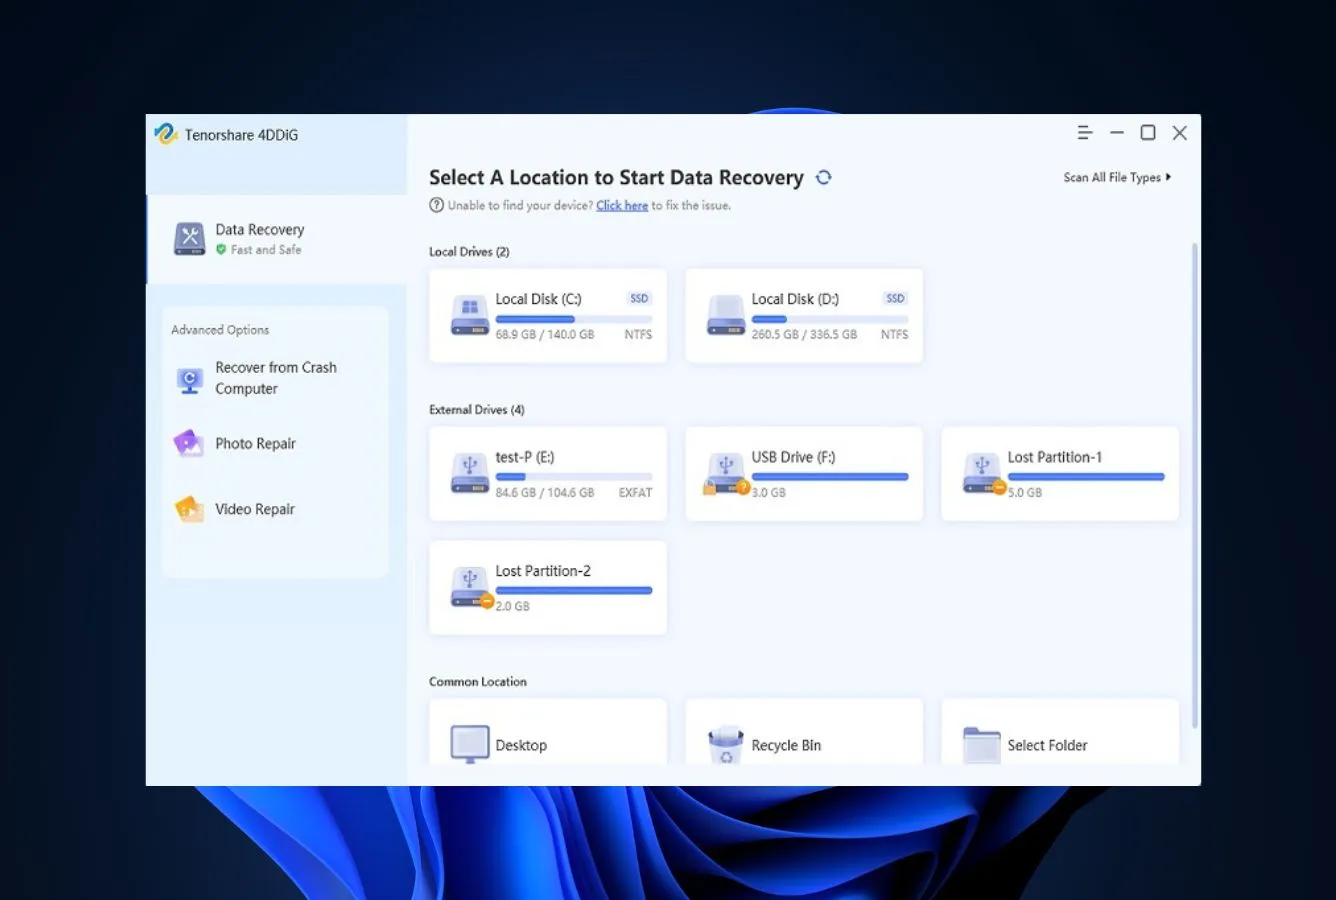Click the "5.0 GB" size on Lost Partition-1

click(x=1025, y=493)
